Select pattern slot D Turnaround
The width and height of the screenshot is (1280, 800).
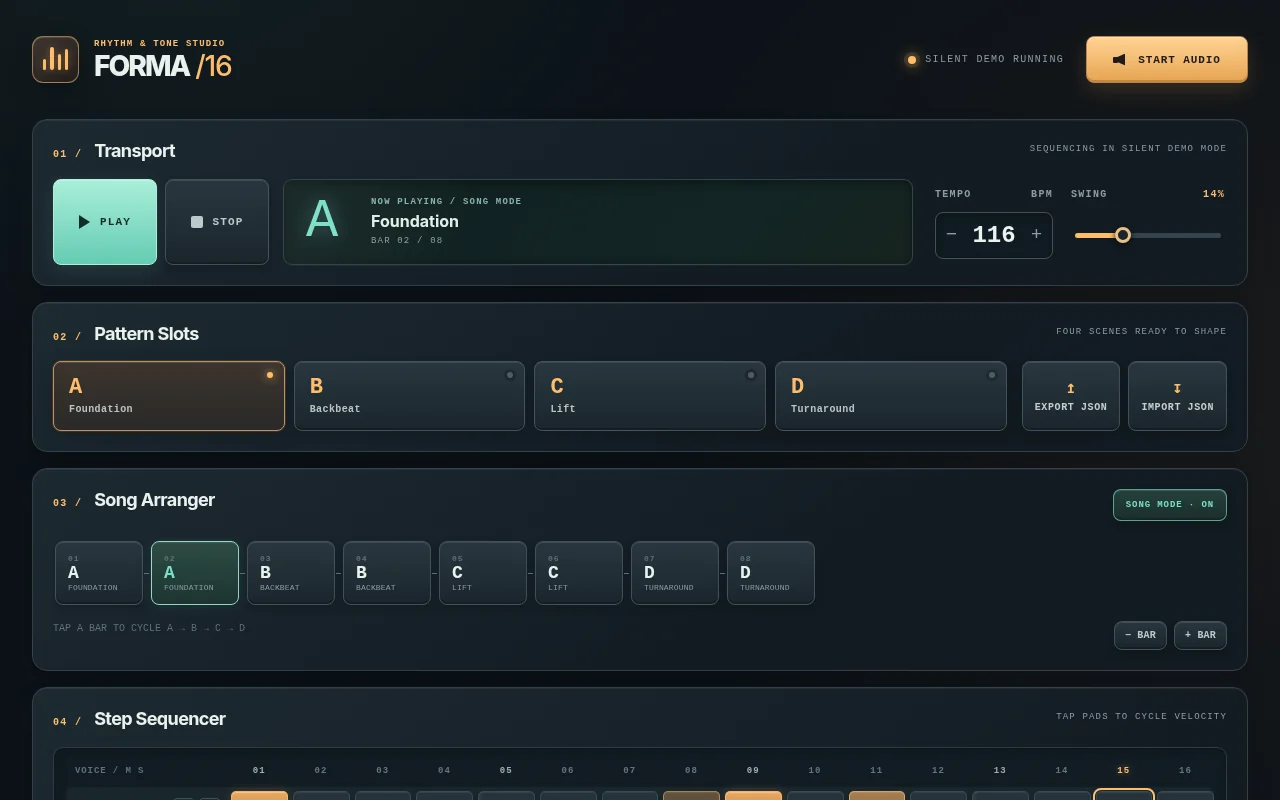891,396
